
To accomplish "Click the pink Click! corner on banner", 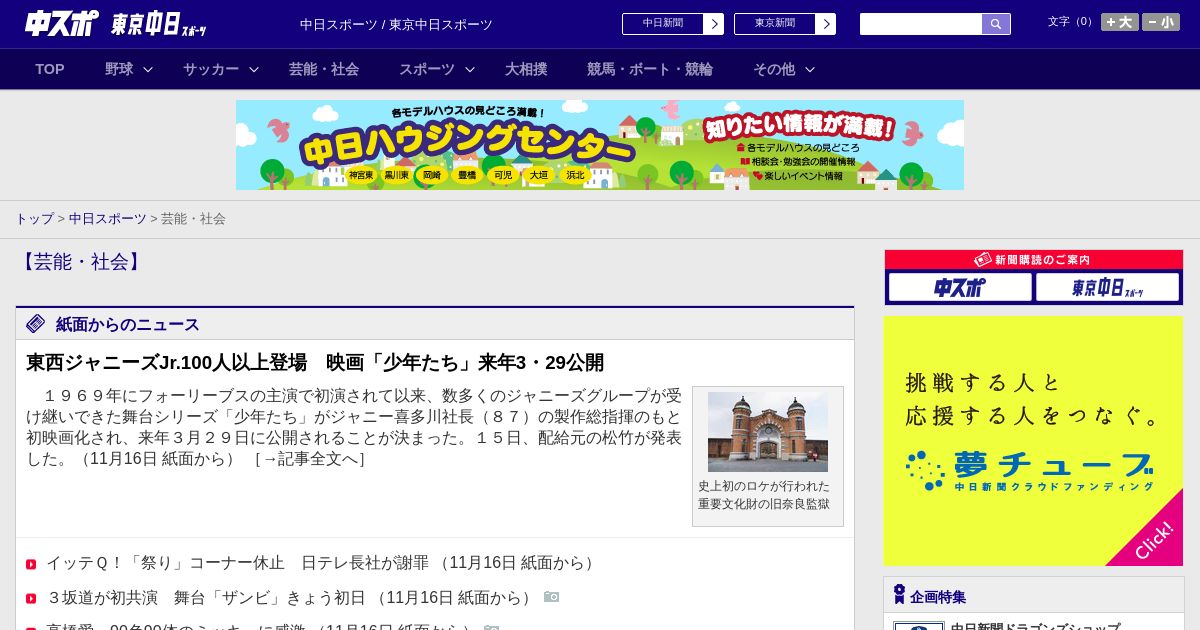I will point(1152,539).
